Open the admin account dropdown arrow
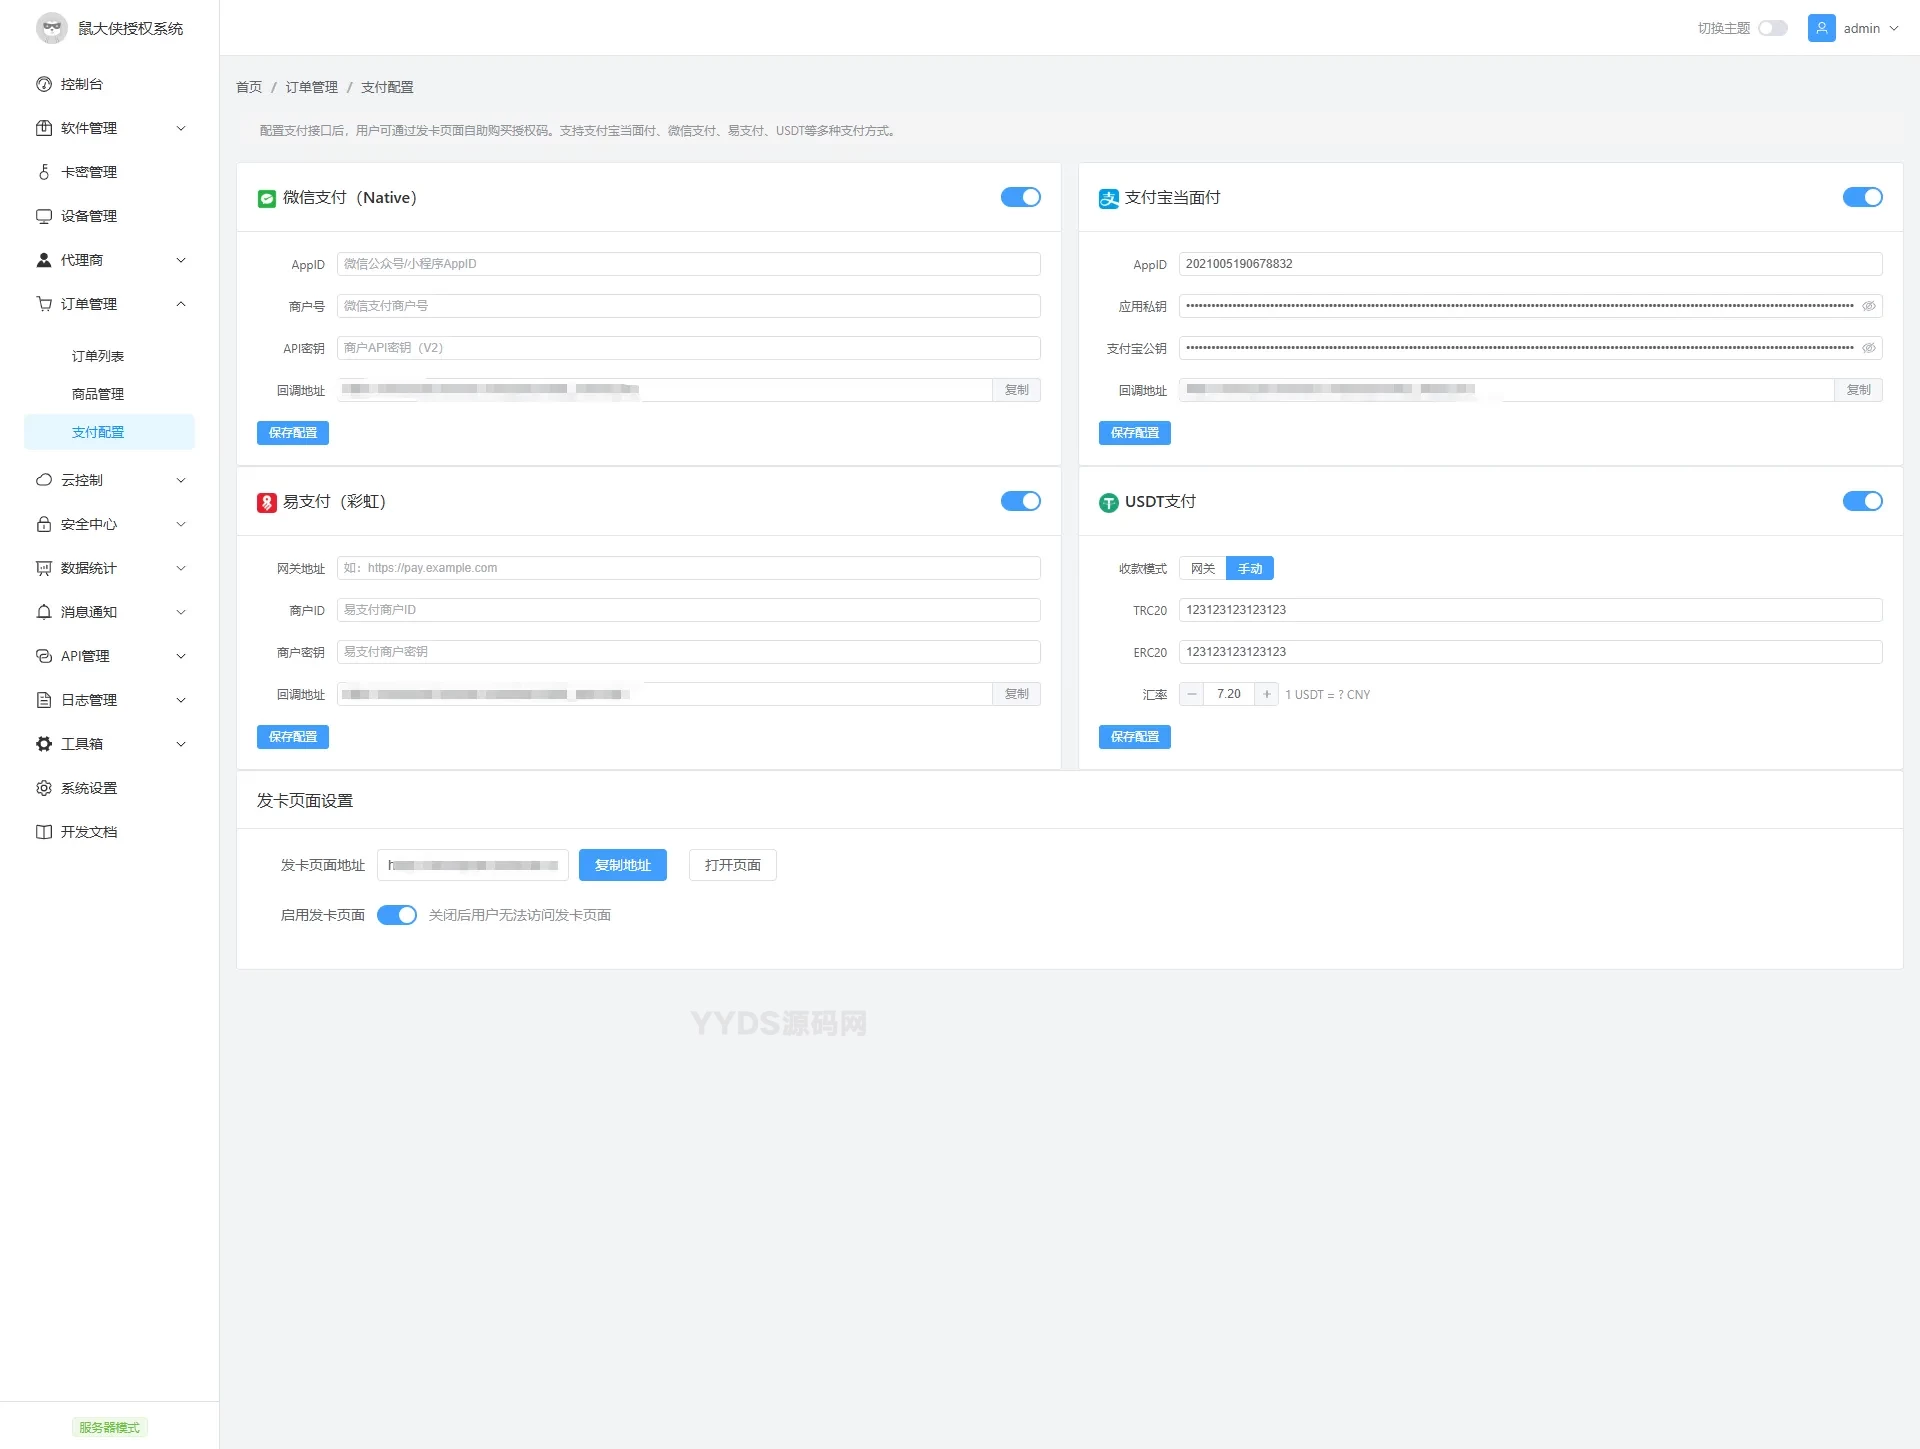Viewport: 1920px width, 1449px height. coord(1894,28)
